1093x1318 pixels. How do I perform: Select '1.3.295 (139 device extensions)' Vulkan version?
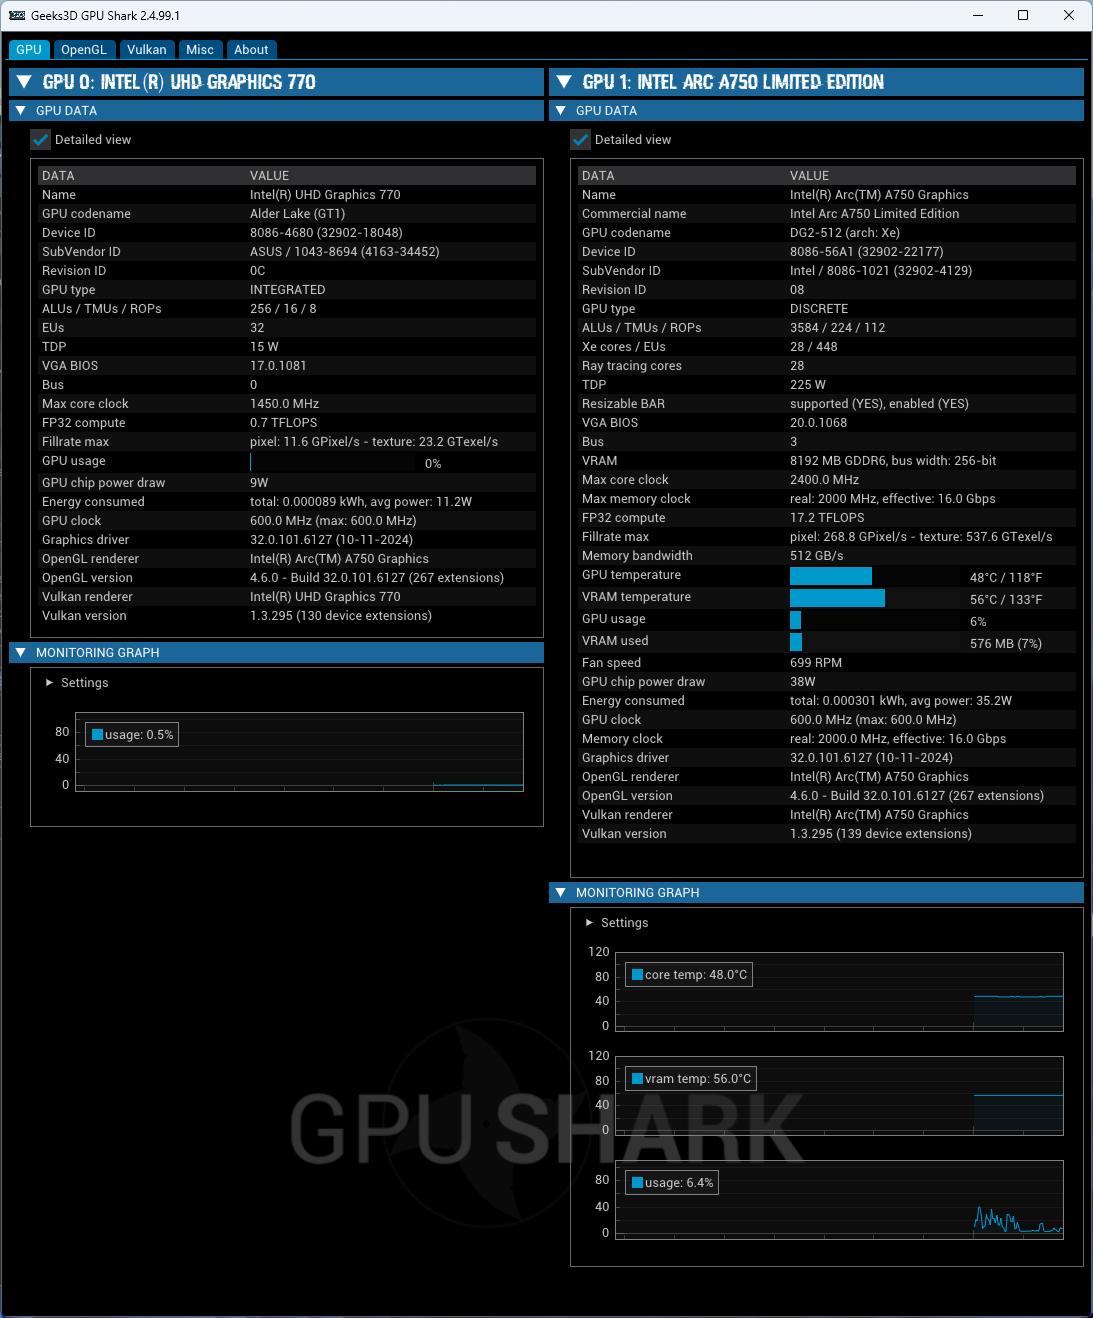point(881,834)
